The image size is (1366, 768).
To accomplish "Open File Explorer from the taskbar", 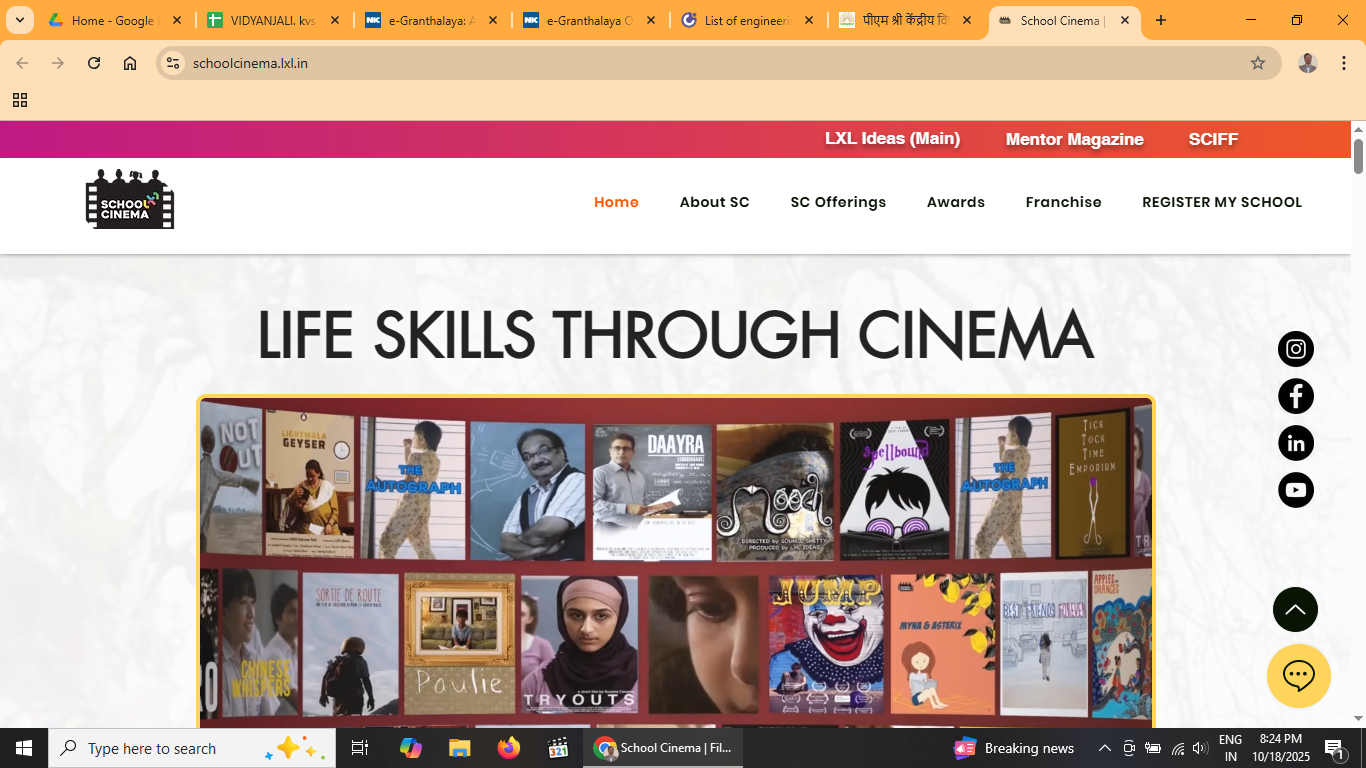I will [x=459, y=748].
